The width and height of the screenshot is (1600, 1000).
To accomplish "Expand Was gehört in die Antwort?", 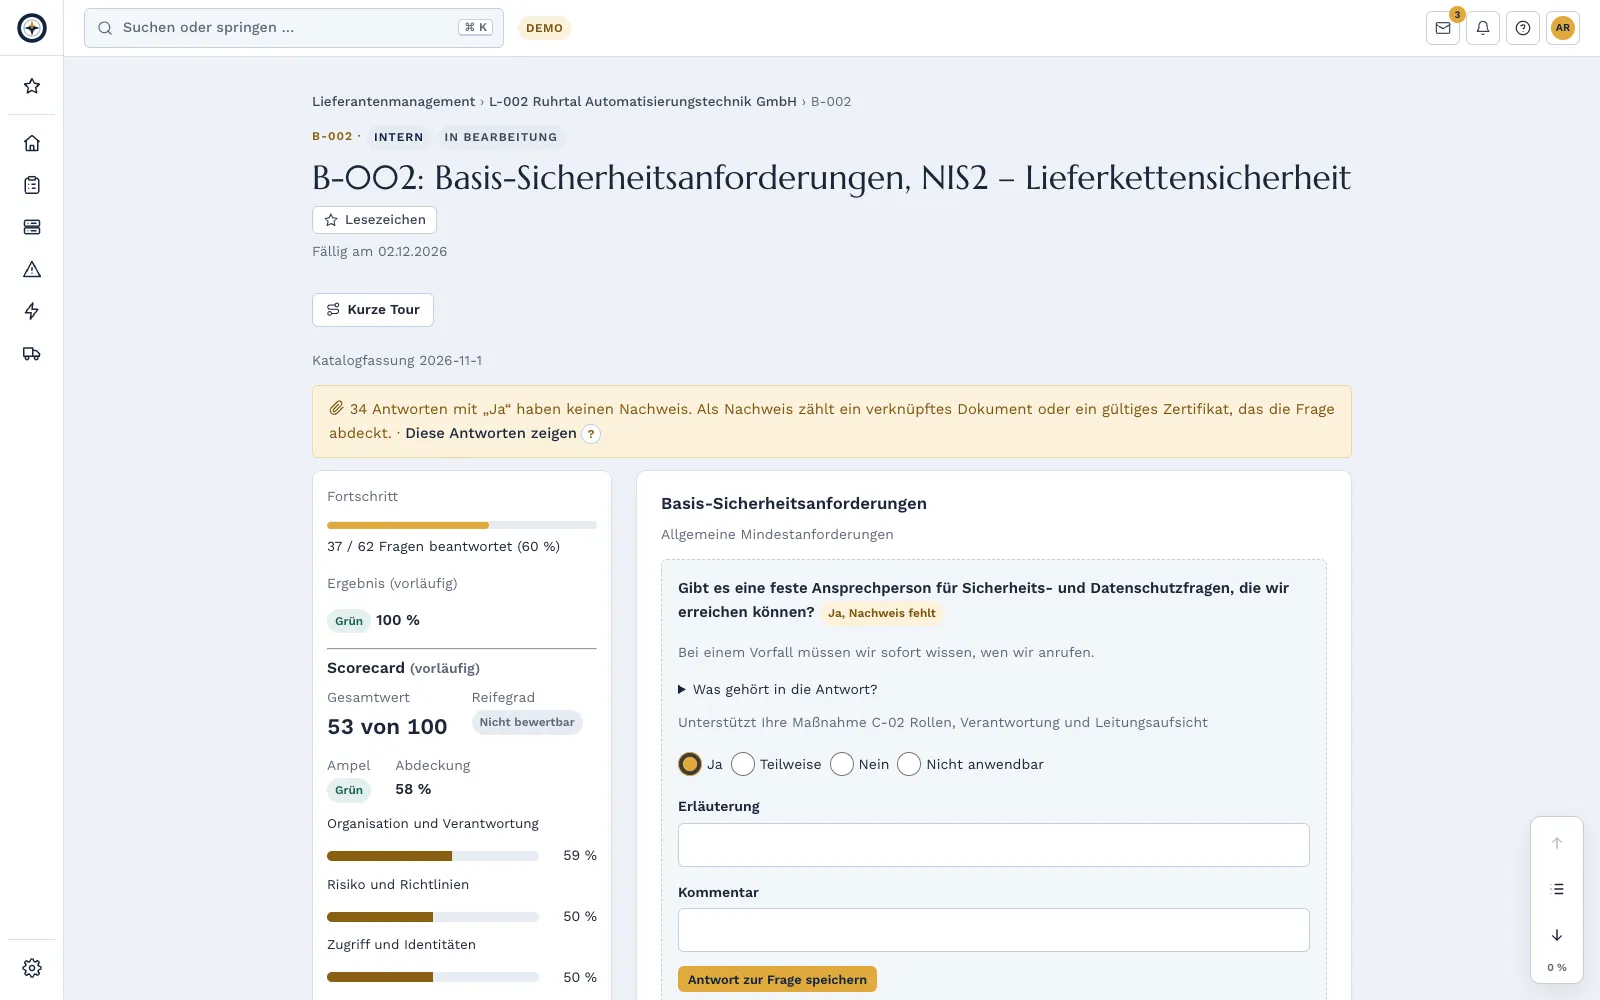I will click(778, 689).
